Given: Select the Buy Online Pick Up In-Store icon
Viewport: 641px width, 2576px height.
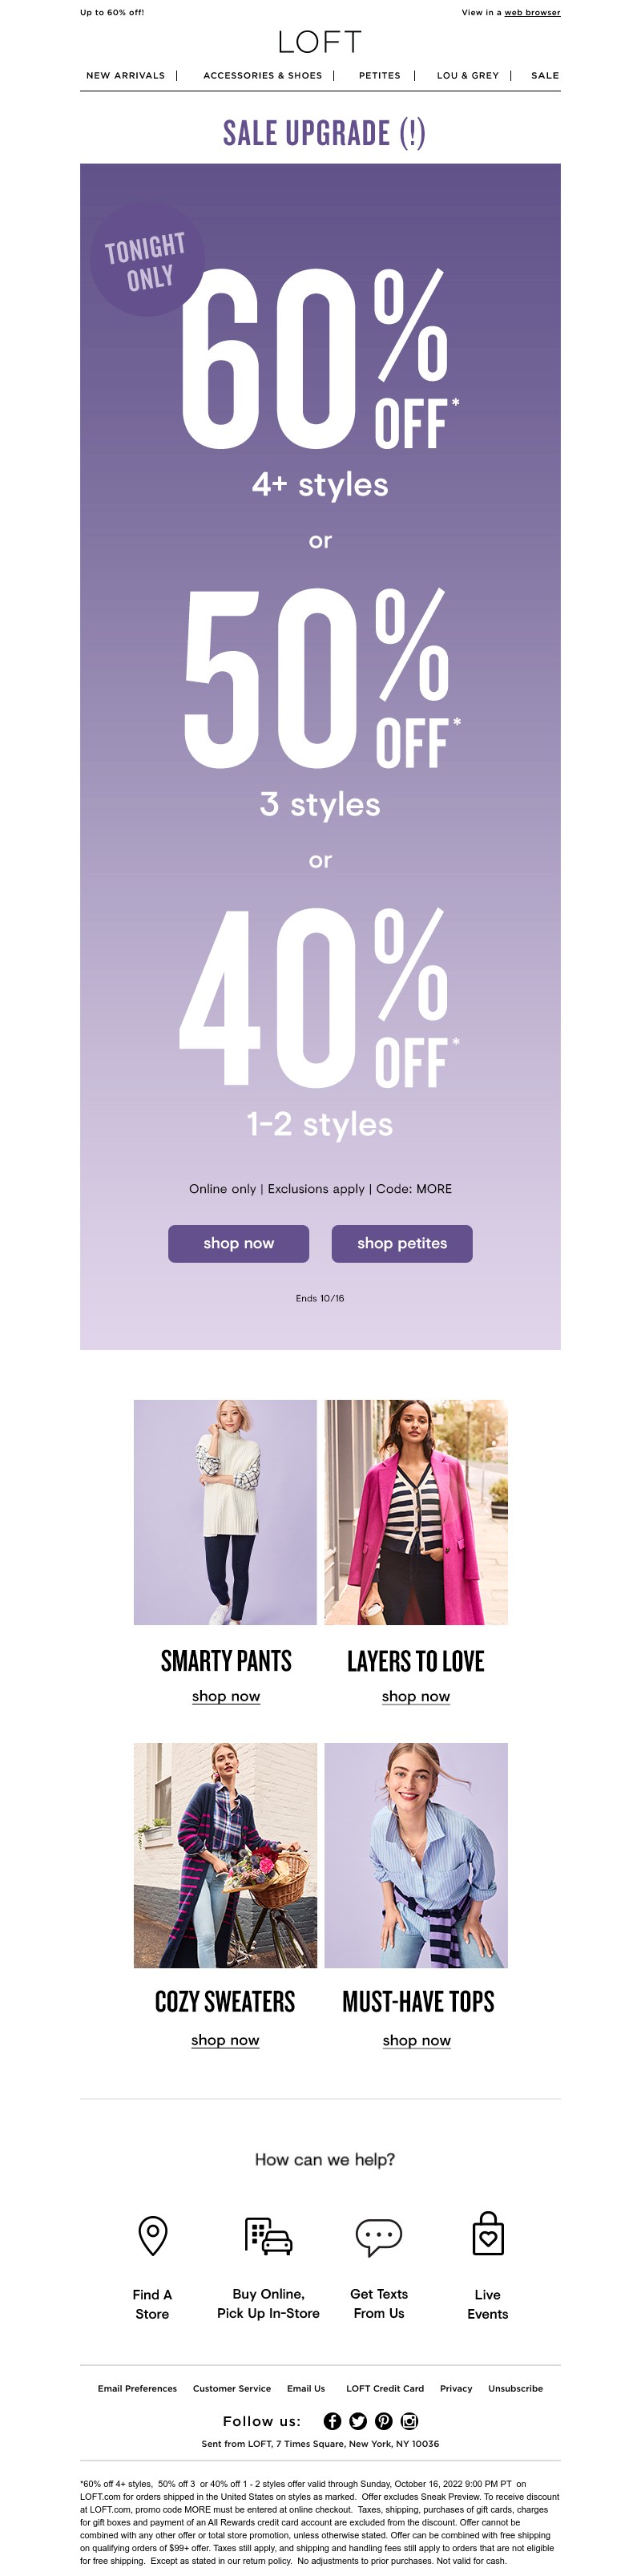Looking at the screenshot, I should point(268,2236).
